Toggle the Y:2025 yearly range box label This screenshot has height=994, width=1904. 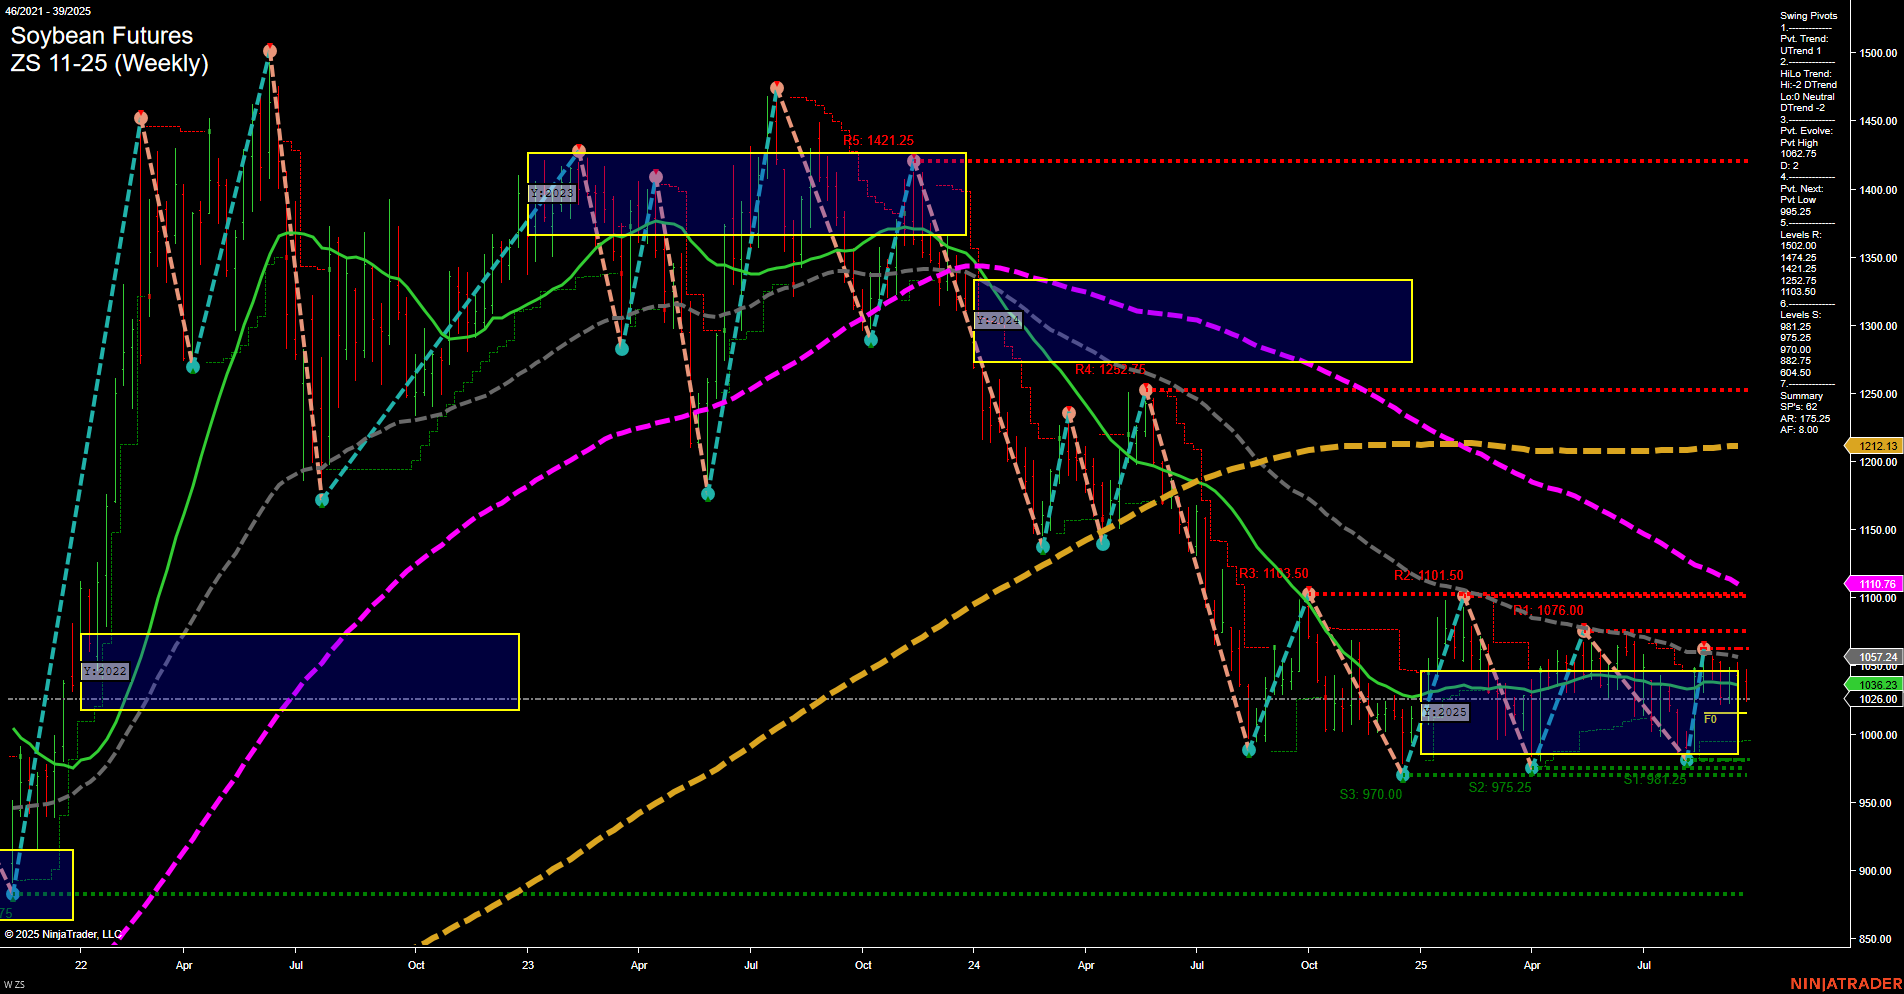pos(1444,713)
